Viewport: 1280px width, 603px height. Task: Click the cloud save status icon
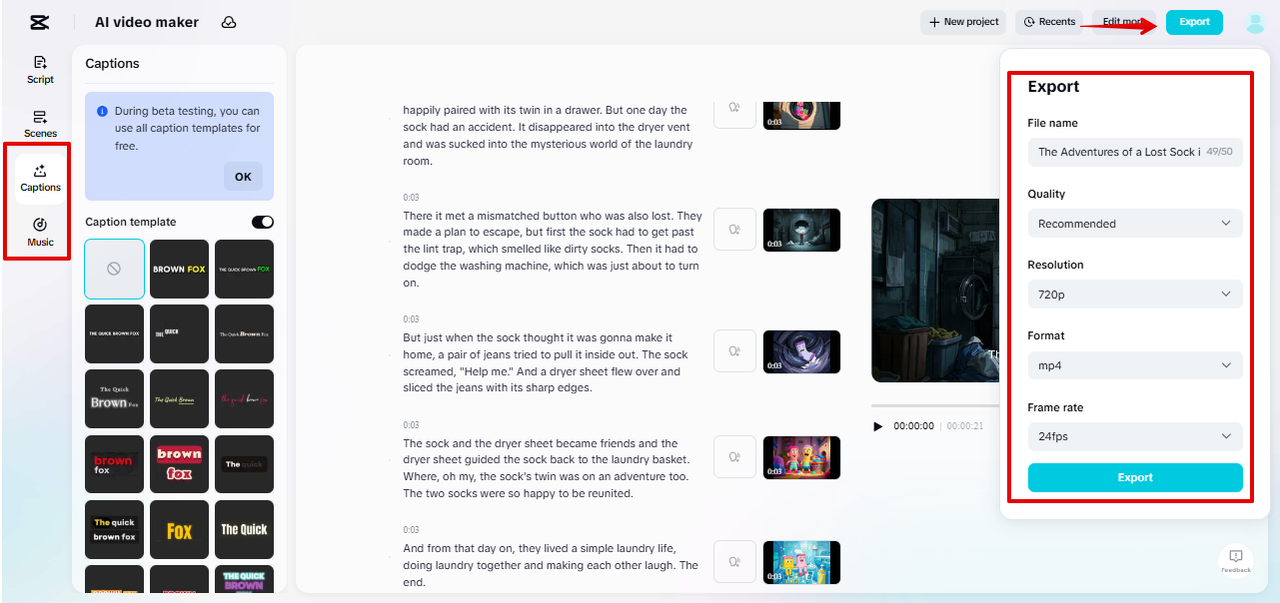(x=229, y=22)
